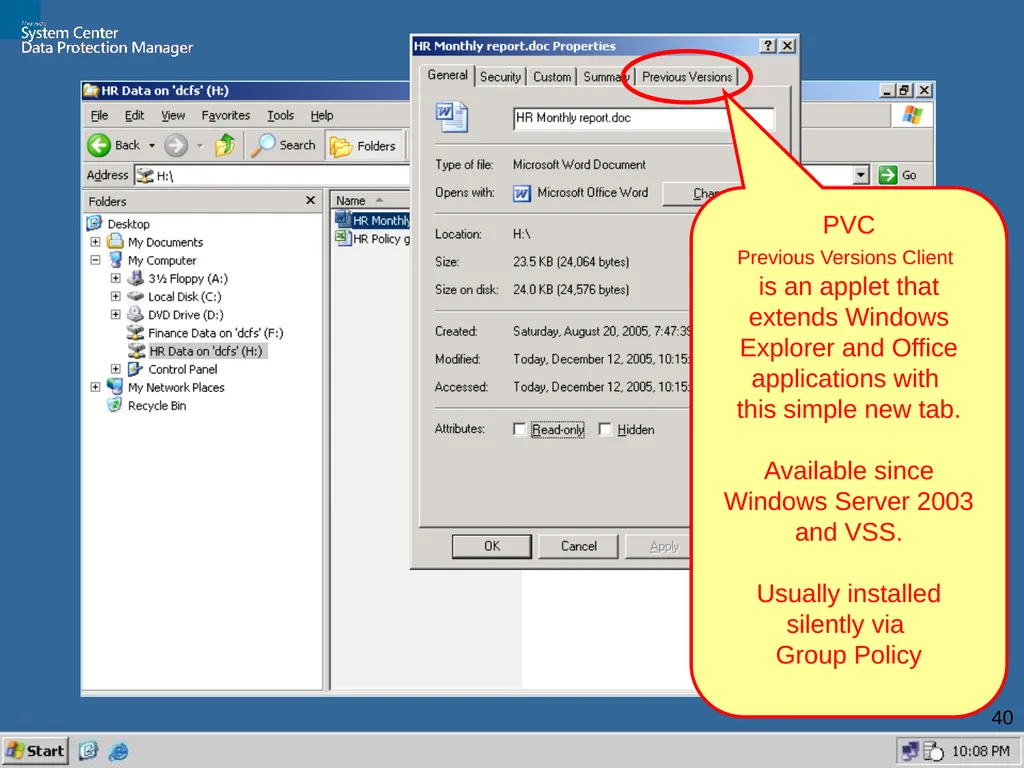1024x768 pixels.
Task: Click the Cancel button in Properties
Action: pos(579,546)
